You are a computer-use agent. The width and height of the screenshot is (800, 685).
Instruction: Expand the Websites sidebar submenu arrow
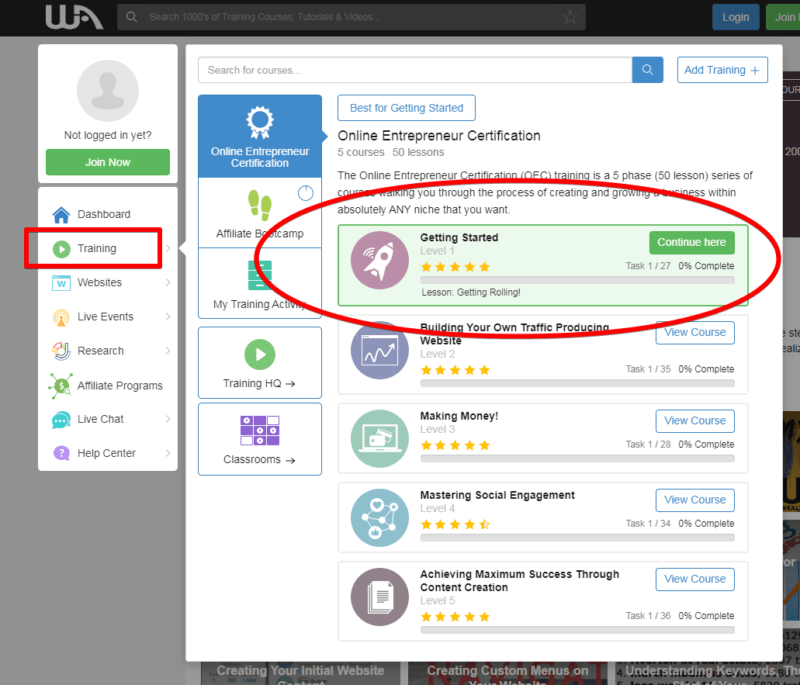[x=168, y=283]
